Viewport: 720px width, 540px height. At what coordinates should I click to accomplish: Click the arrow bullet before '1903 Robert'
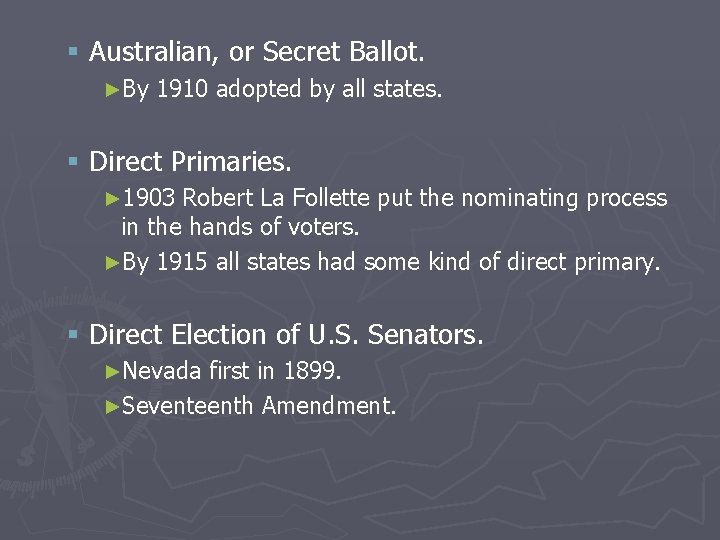click(x=112, y=198)
